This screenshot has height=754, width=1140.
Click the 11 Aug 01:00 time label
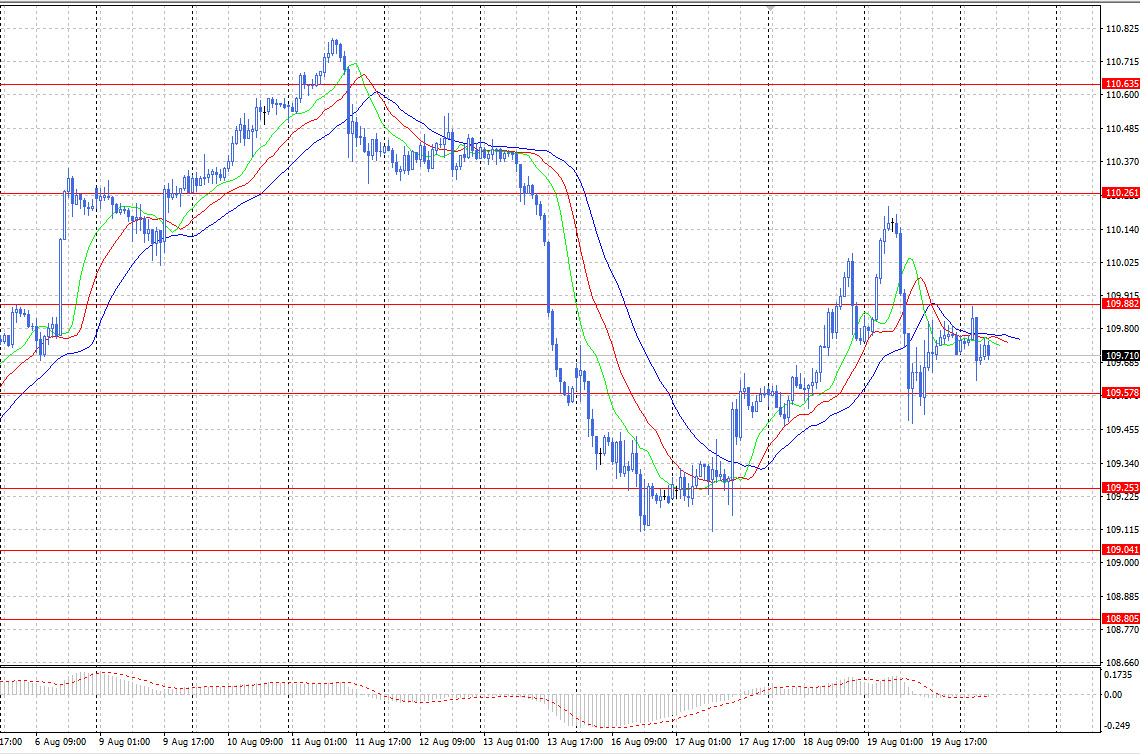click(x=318, y=742)
